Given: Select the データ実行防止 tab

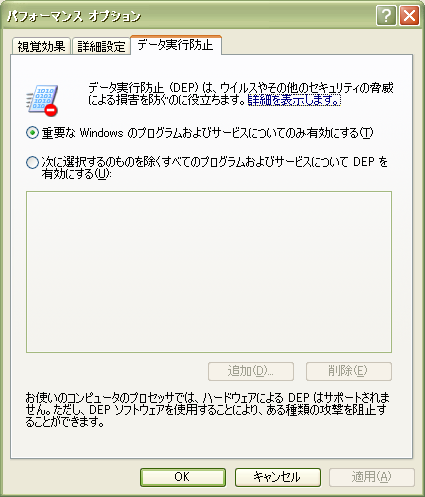Looking at the screenshot, I should [x=176, y=45].
